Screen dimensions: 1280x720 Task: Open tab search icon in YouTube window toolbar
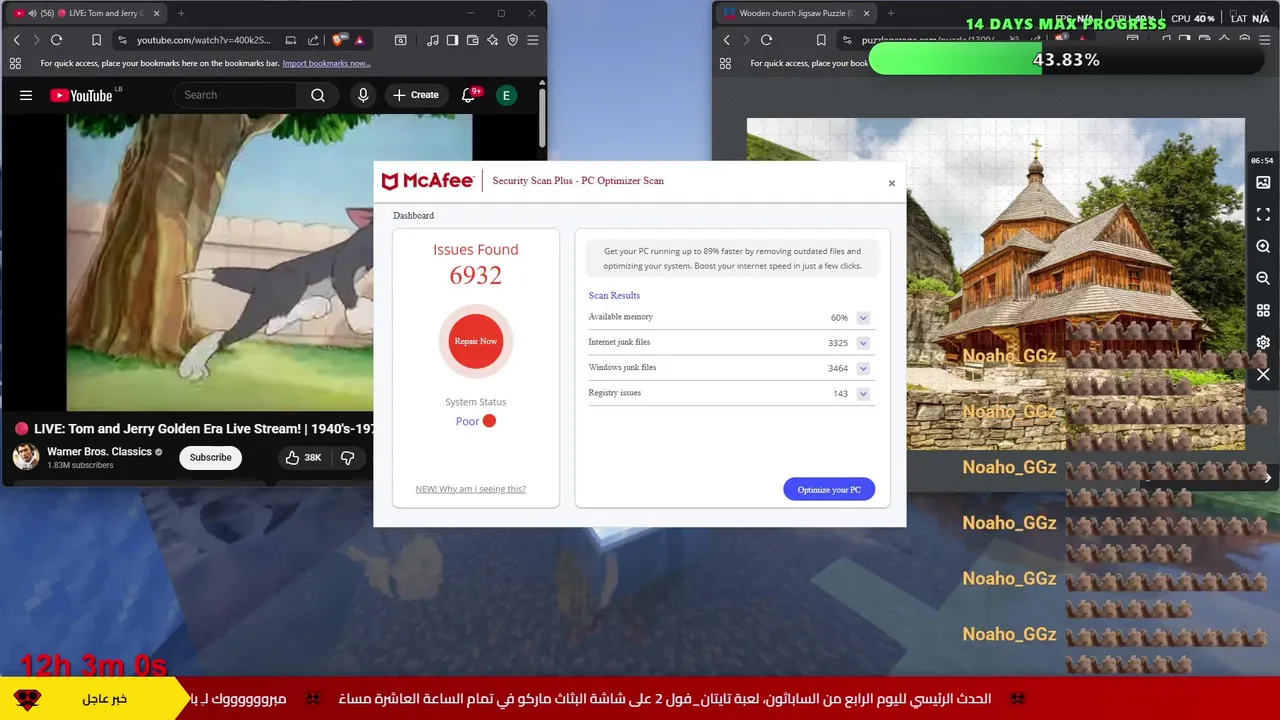[x=400, y=40]
